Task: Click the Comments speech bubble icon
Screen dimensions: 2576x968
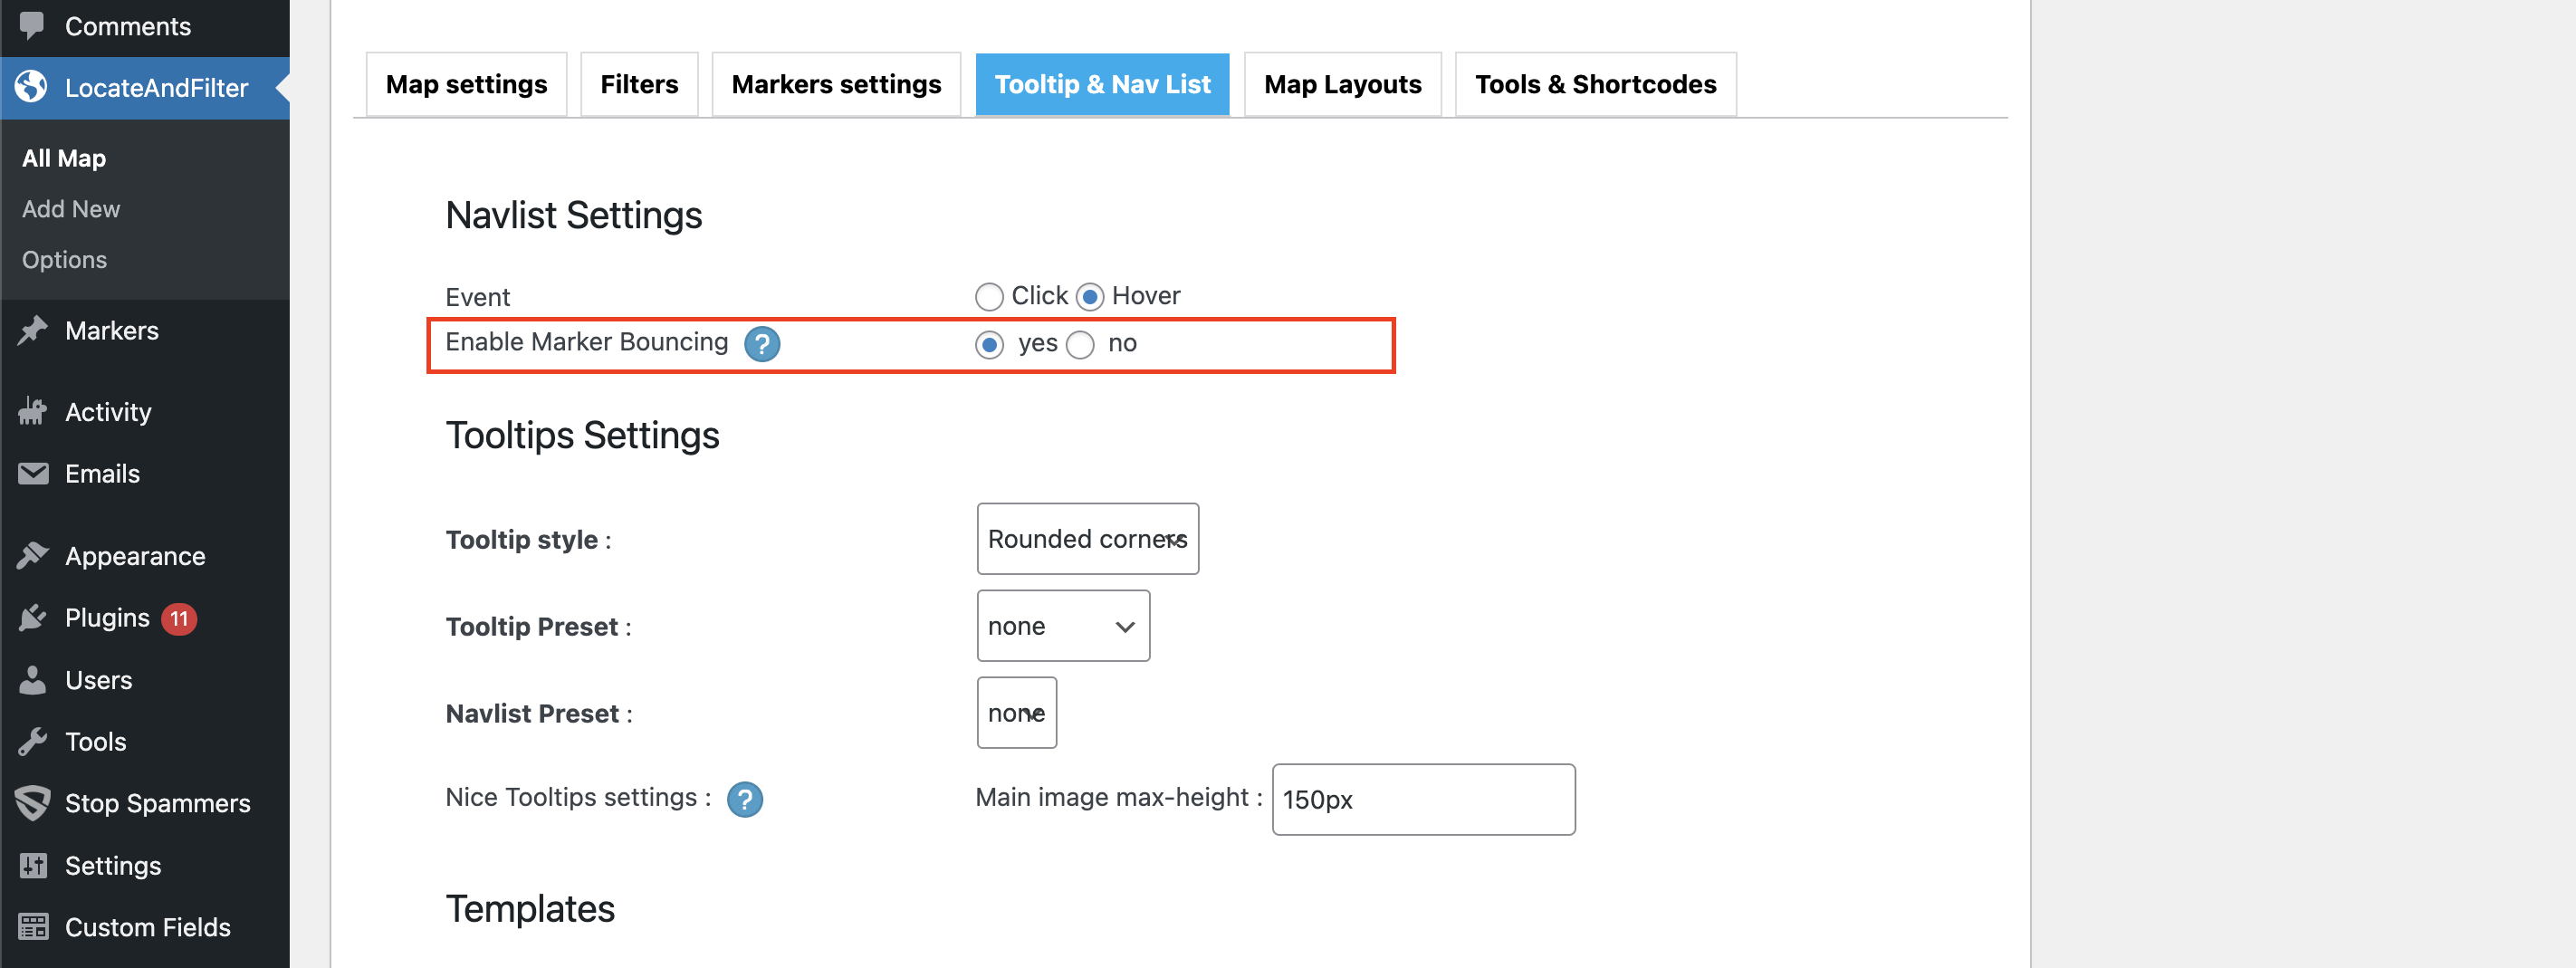Action: [x=32, y=25]
